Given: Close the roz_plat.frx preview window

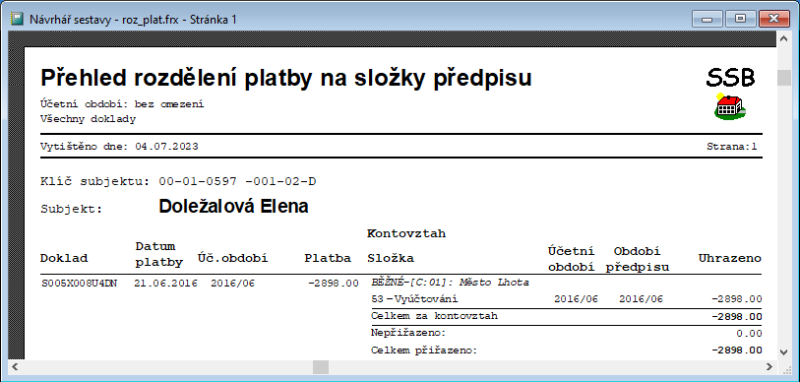Looking at the screenshot, I should coord(773,19).
